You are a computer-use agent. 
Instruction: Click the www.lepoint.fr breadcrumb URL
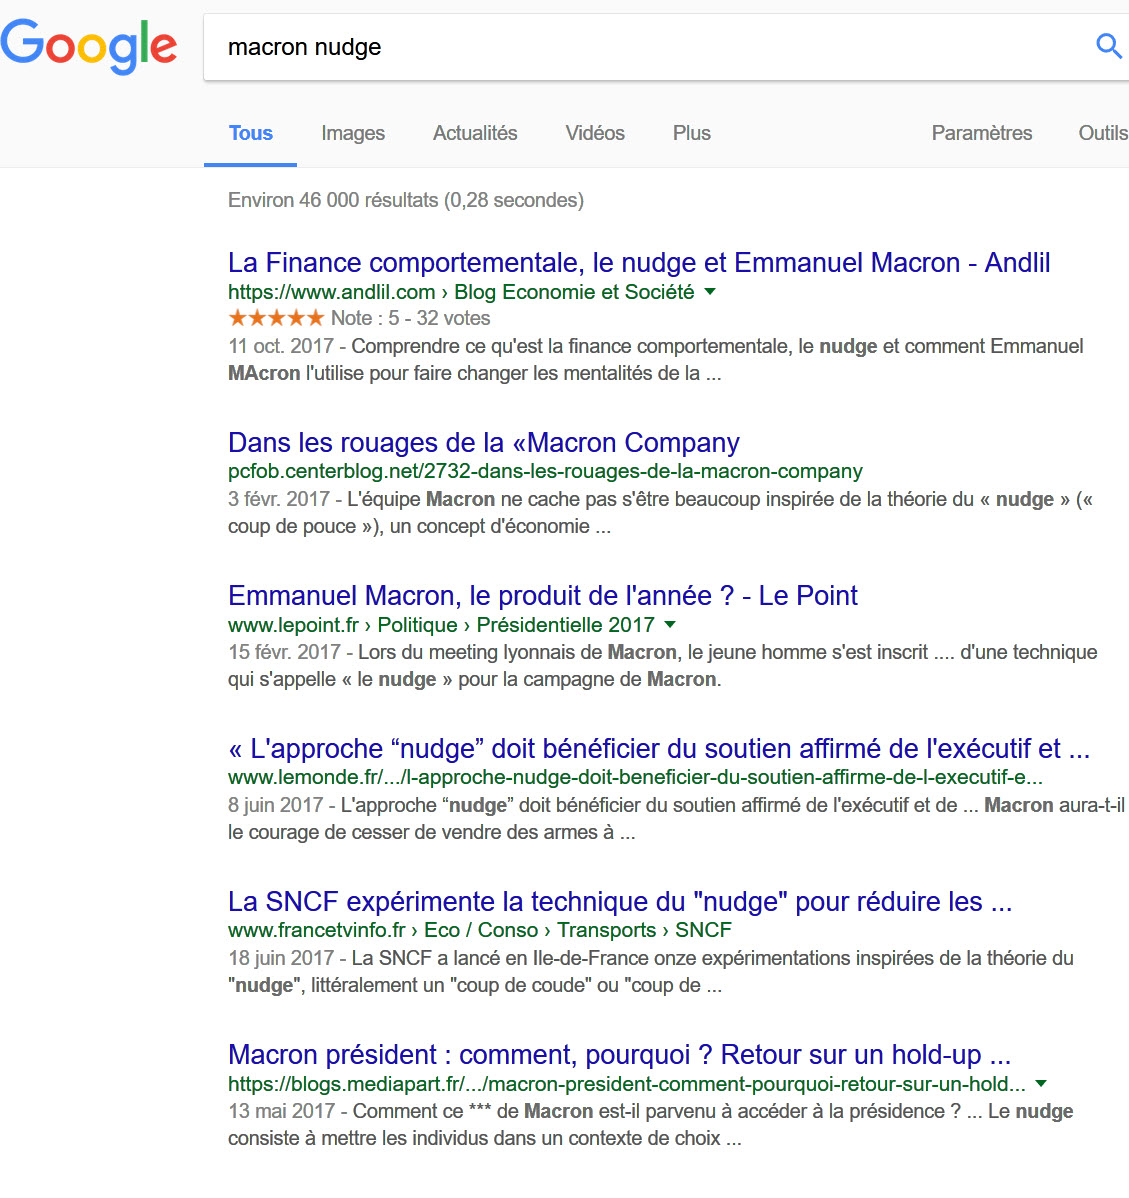point(293,625)
